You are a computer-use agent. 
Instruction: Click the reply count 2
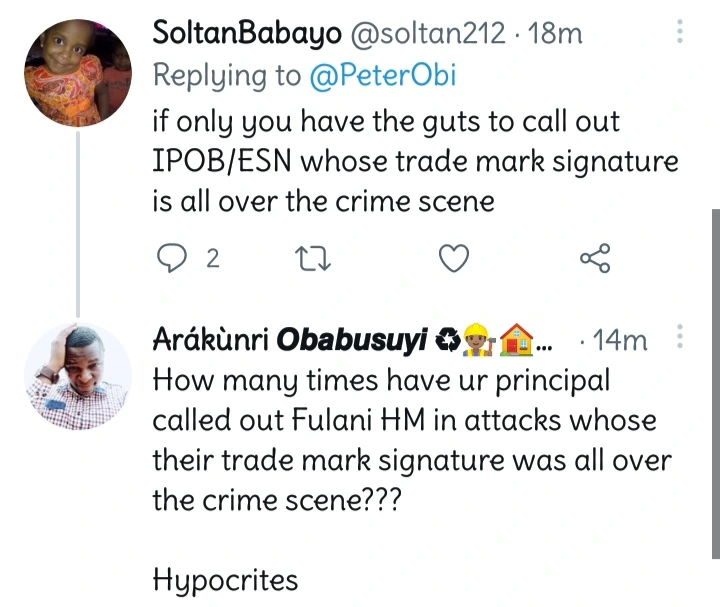(x=212, y=260)
